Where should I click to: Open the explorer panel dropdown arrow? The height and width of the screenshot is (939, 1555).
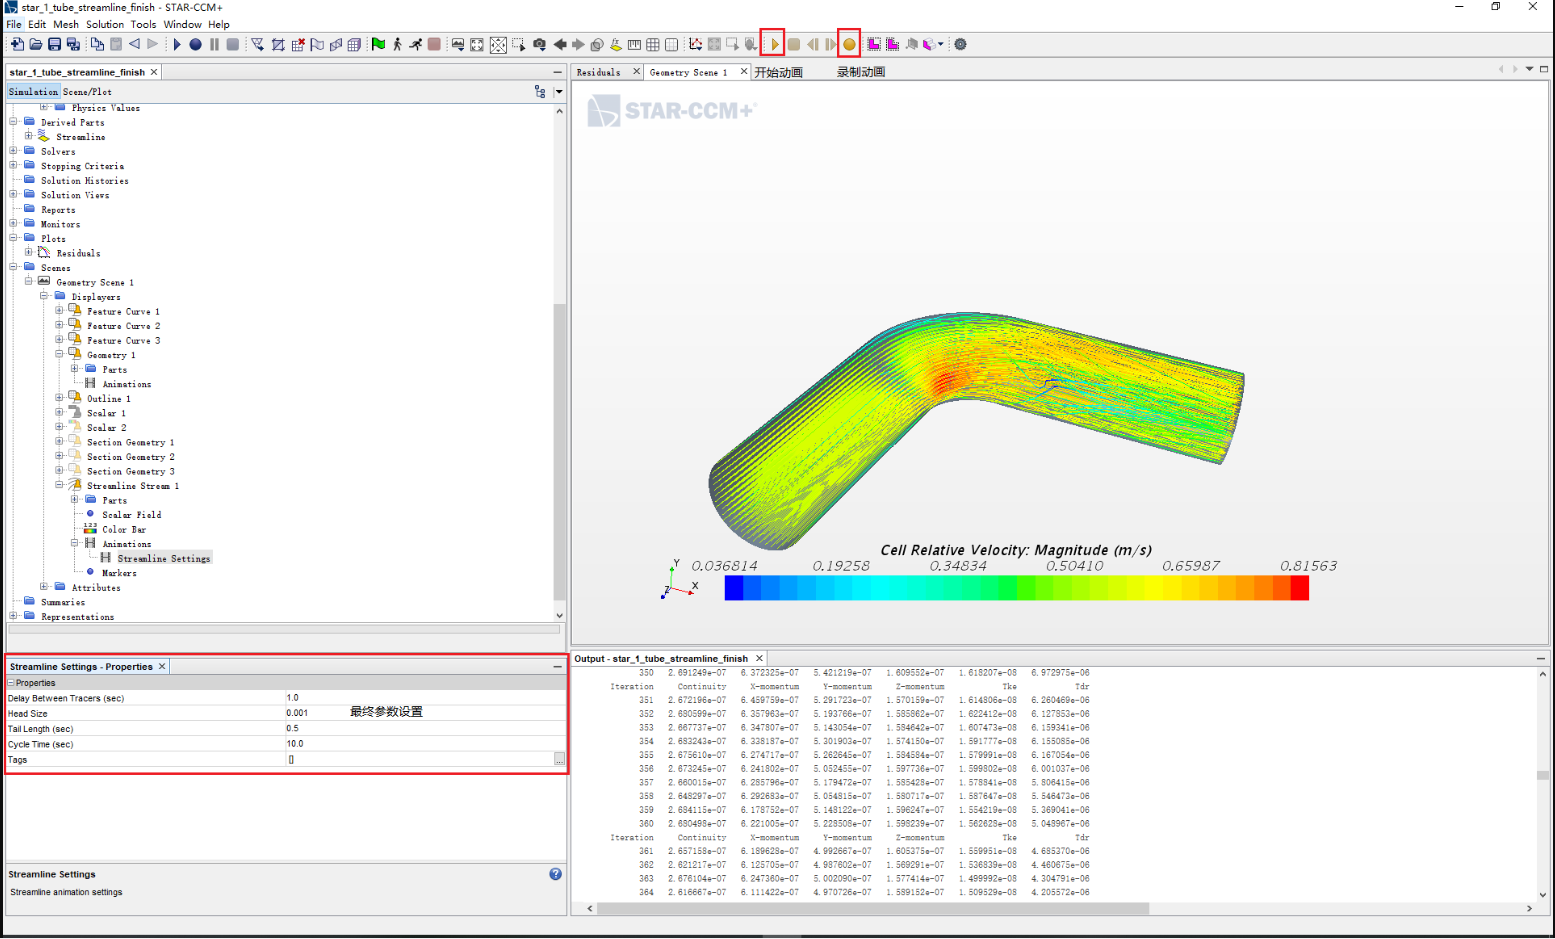point(559,91)
